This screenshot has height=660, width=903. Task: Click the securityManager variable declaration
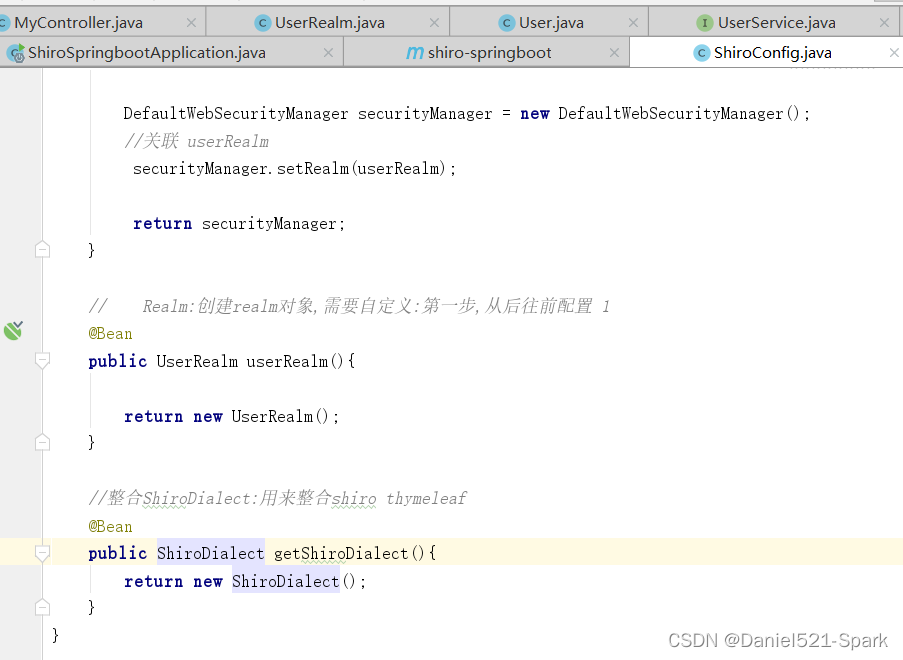425,113
